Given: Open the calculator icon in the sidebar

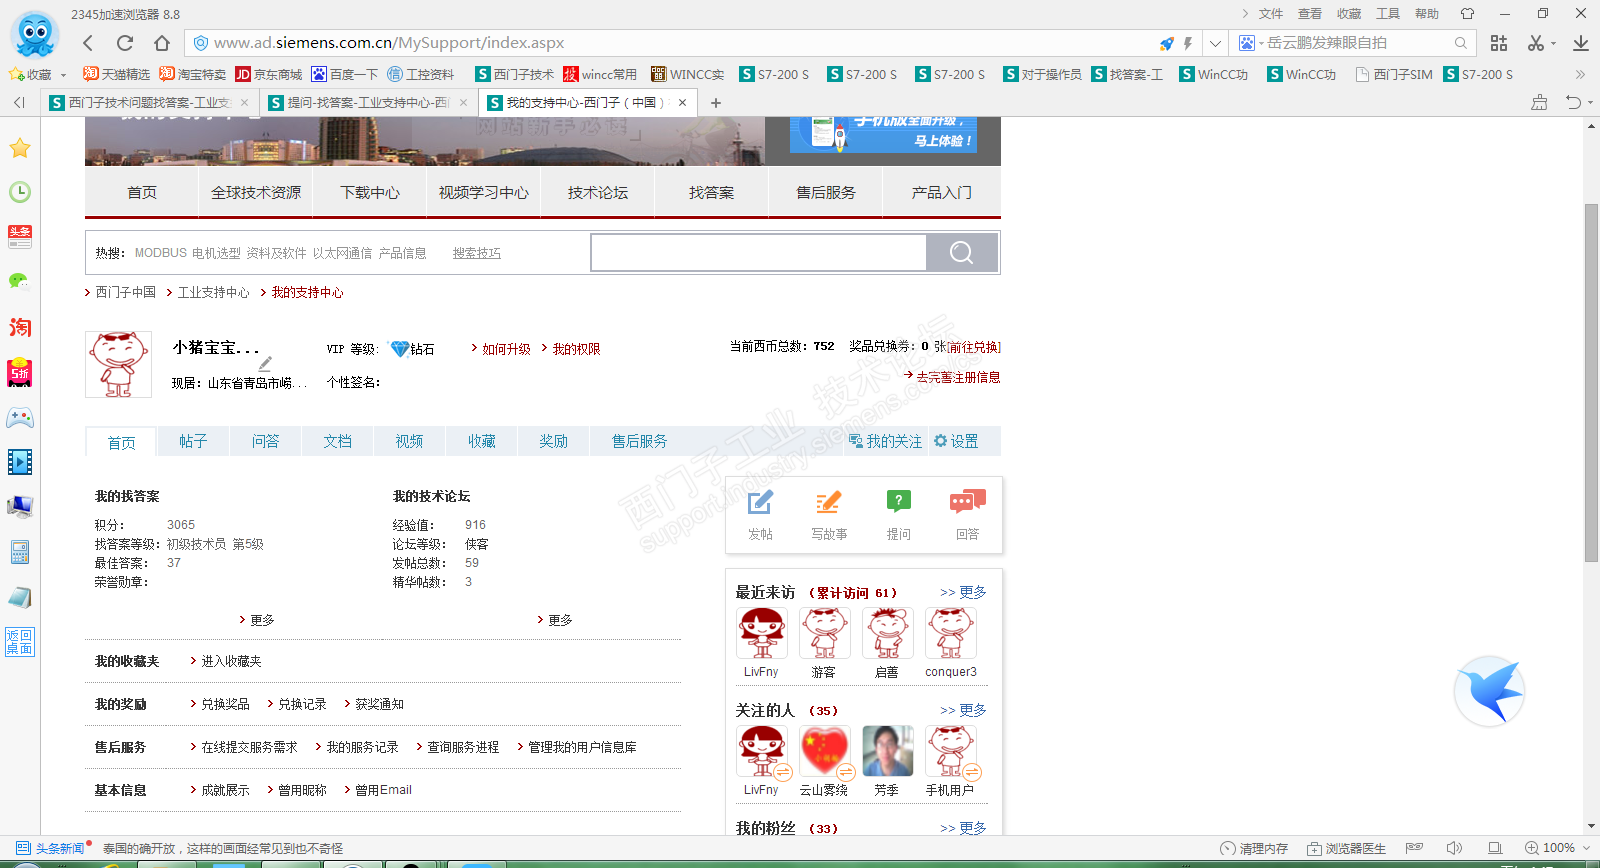Looking at the screenshot, I should click(x=19, y=552).
